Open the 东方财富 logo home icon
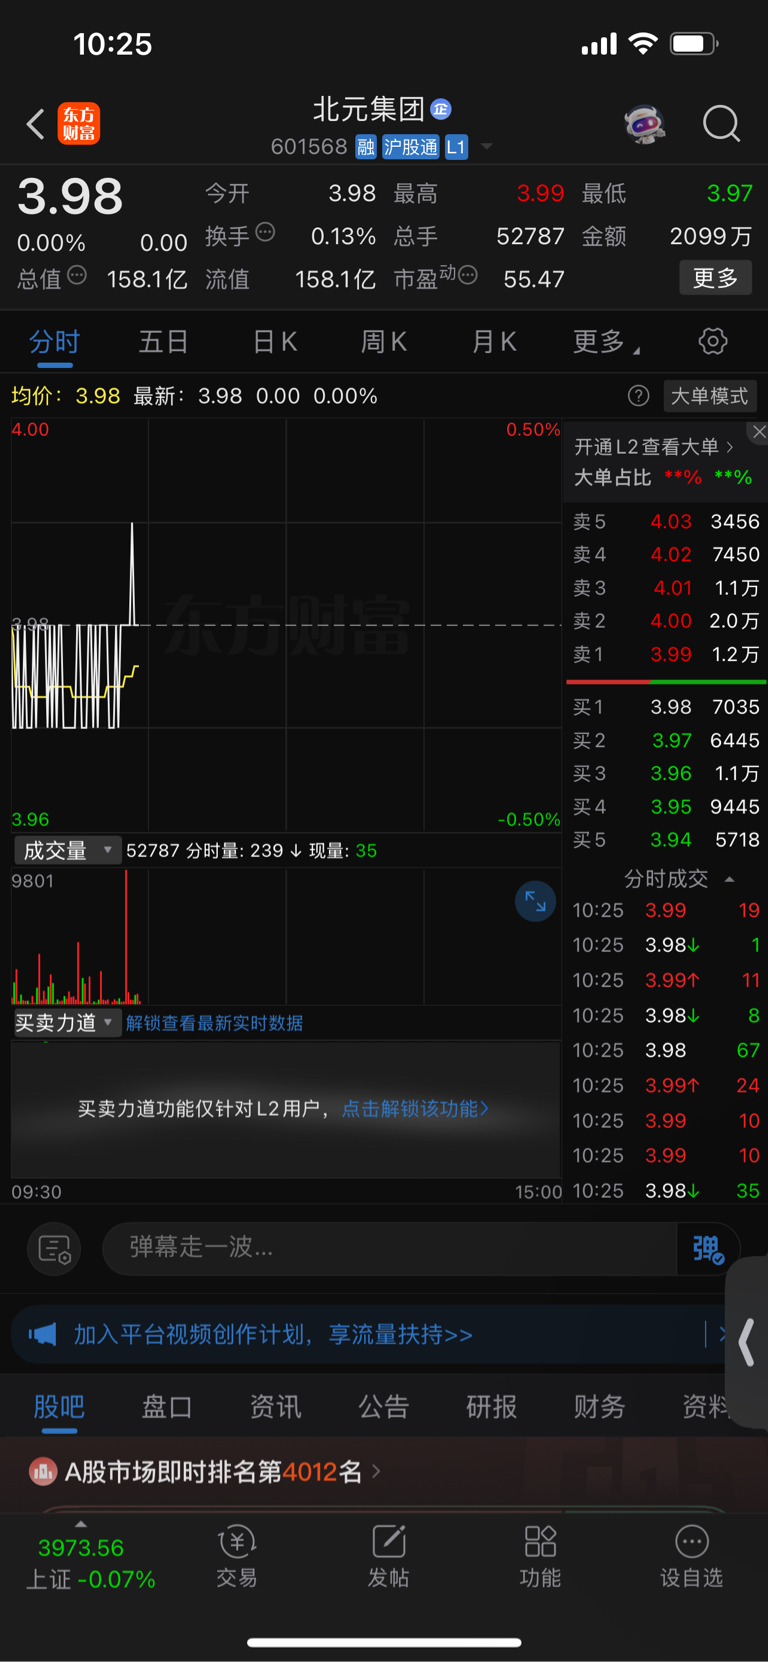This screenshot has width=768, height=1662. [x=79, y=124]
